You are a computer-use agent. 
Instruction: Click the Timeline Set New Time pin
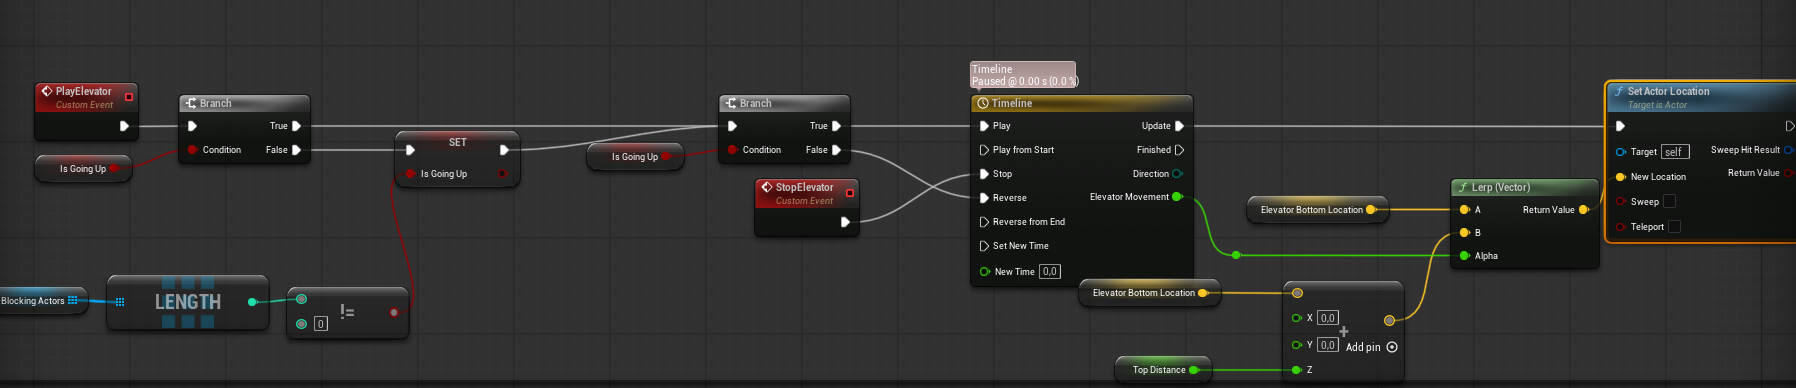[x=984, y=246]
